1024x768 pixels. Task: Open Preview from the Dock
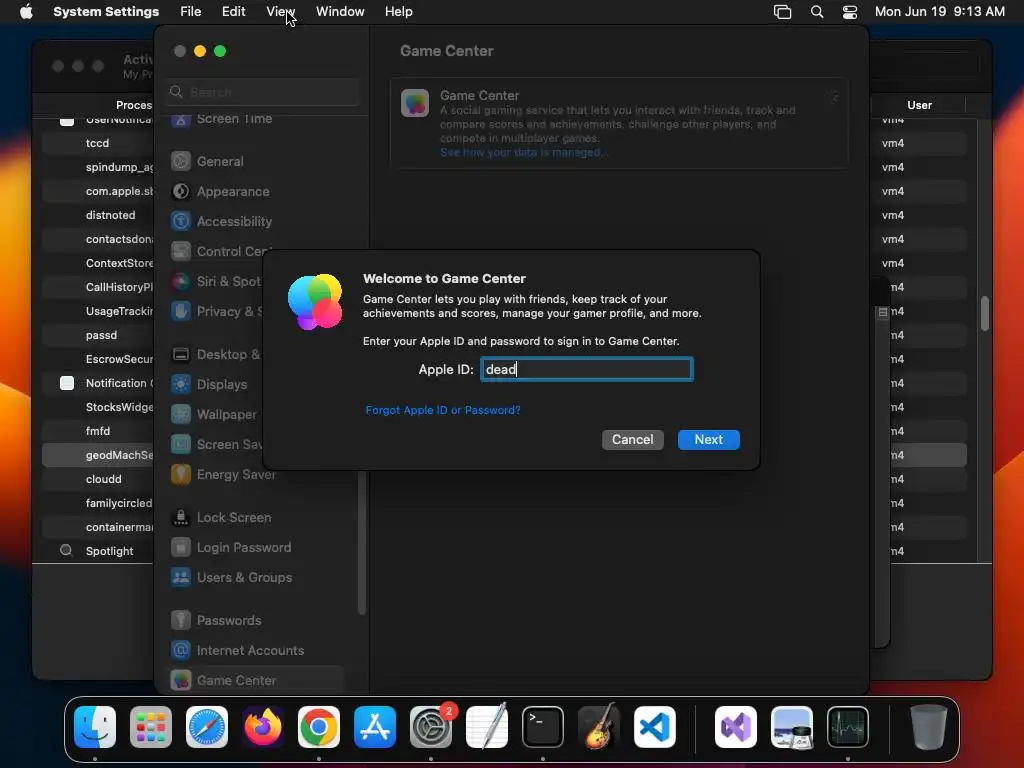pyautogui.click(x=792, y=727)
